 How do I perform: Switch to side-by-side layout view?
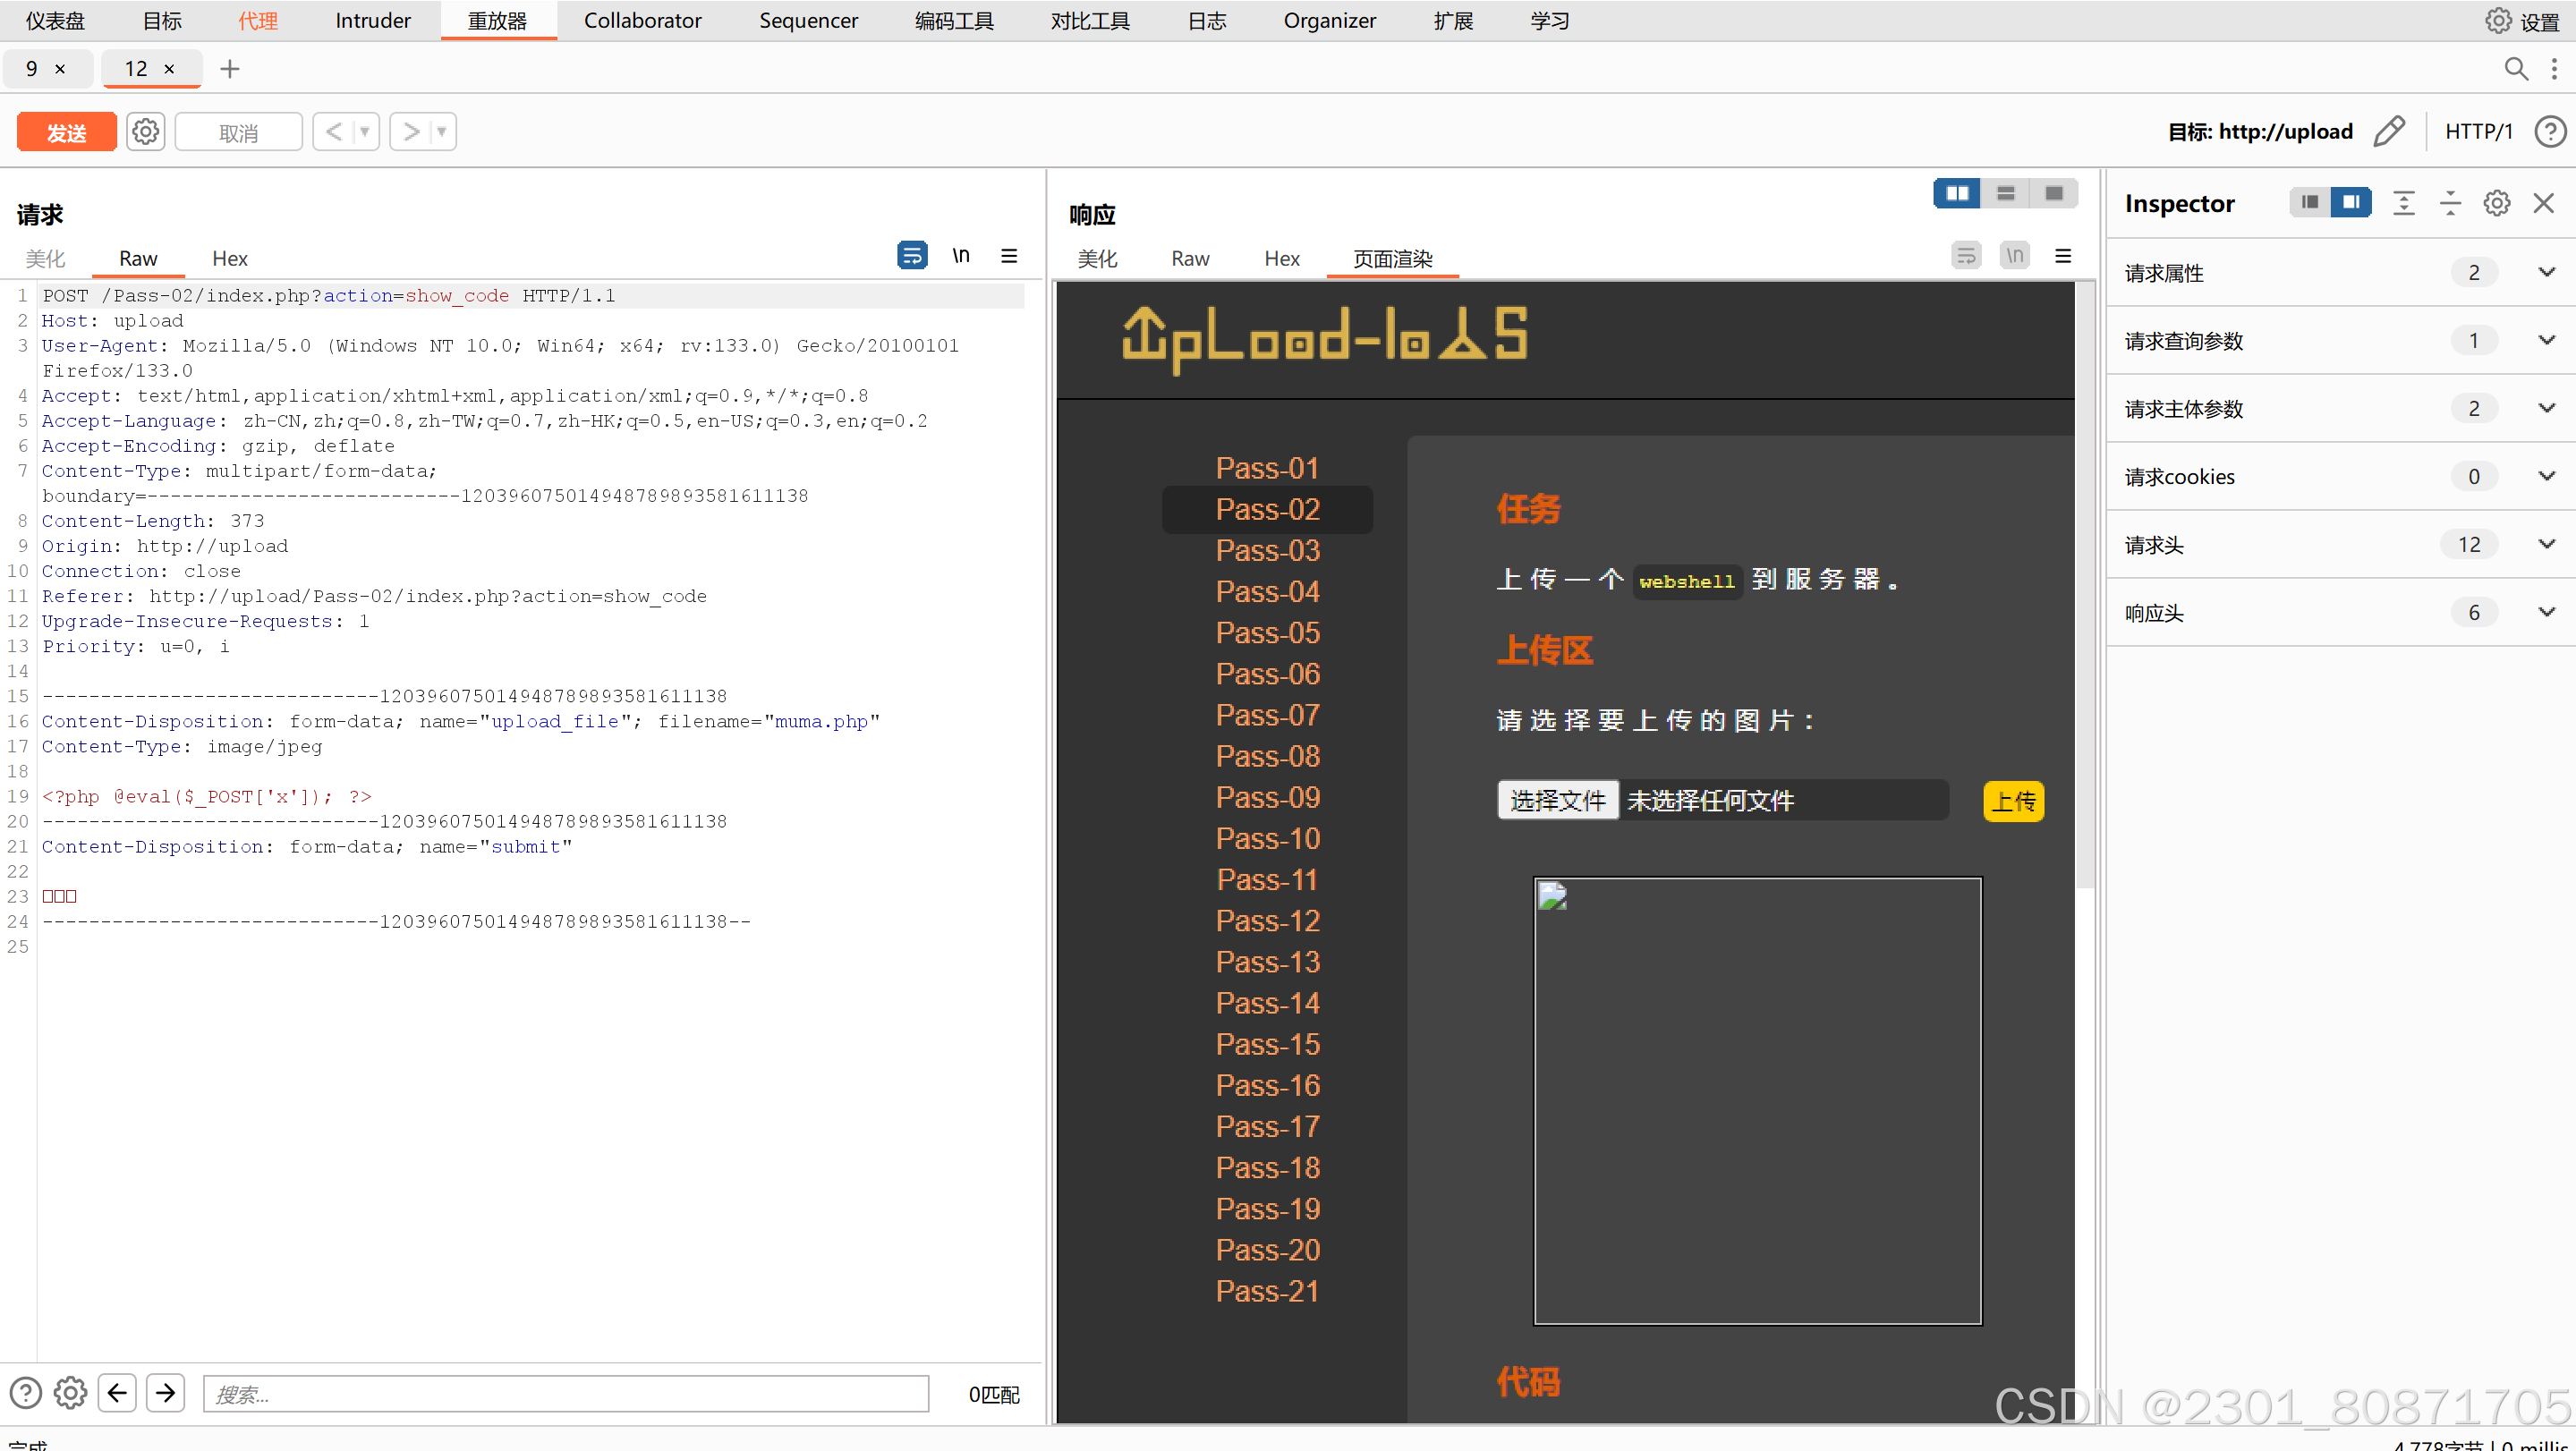click(1957, 194)
